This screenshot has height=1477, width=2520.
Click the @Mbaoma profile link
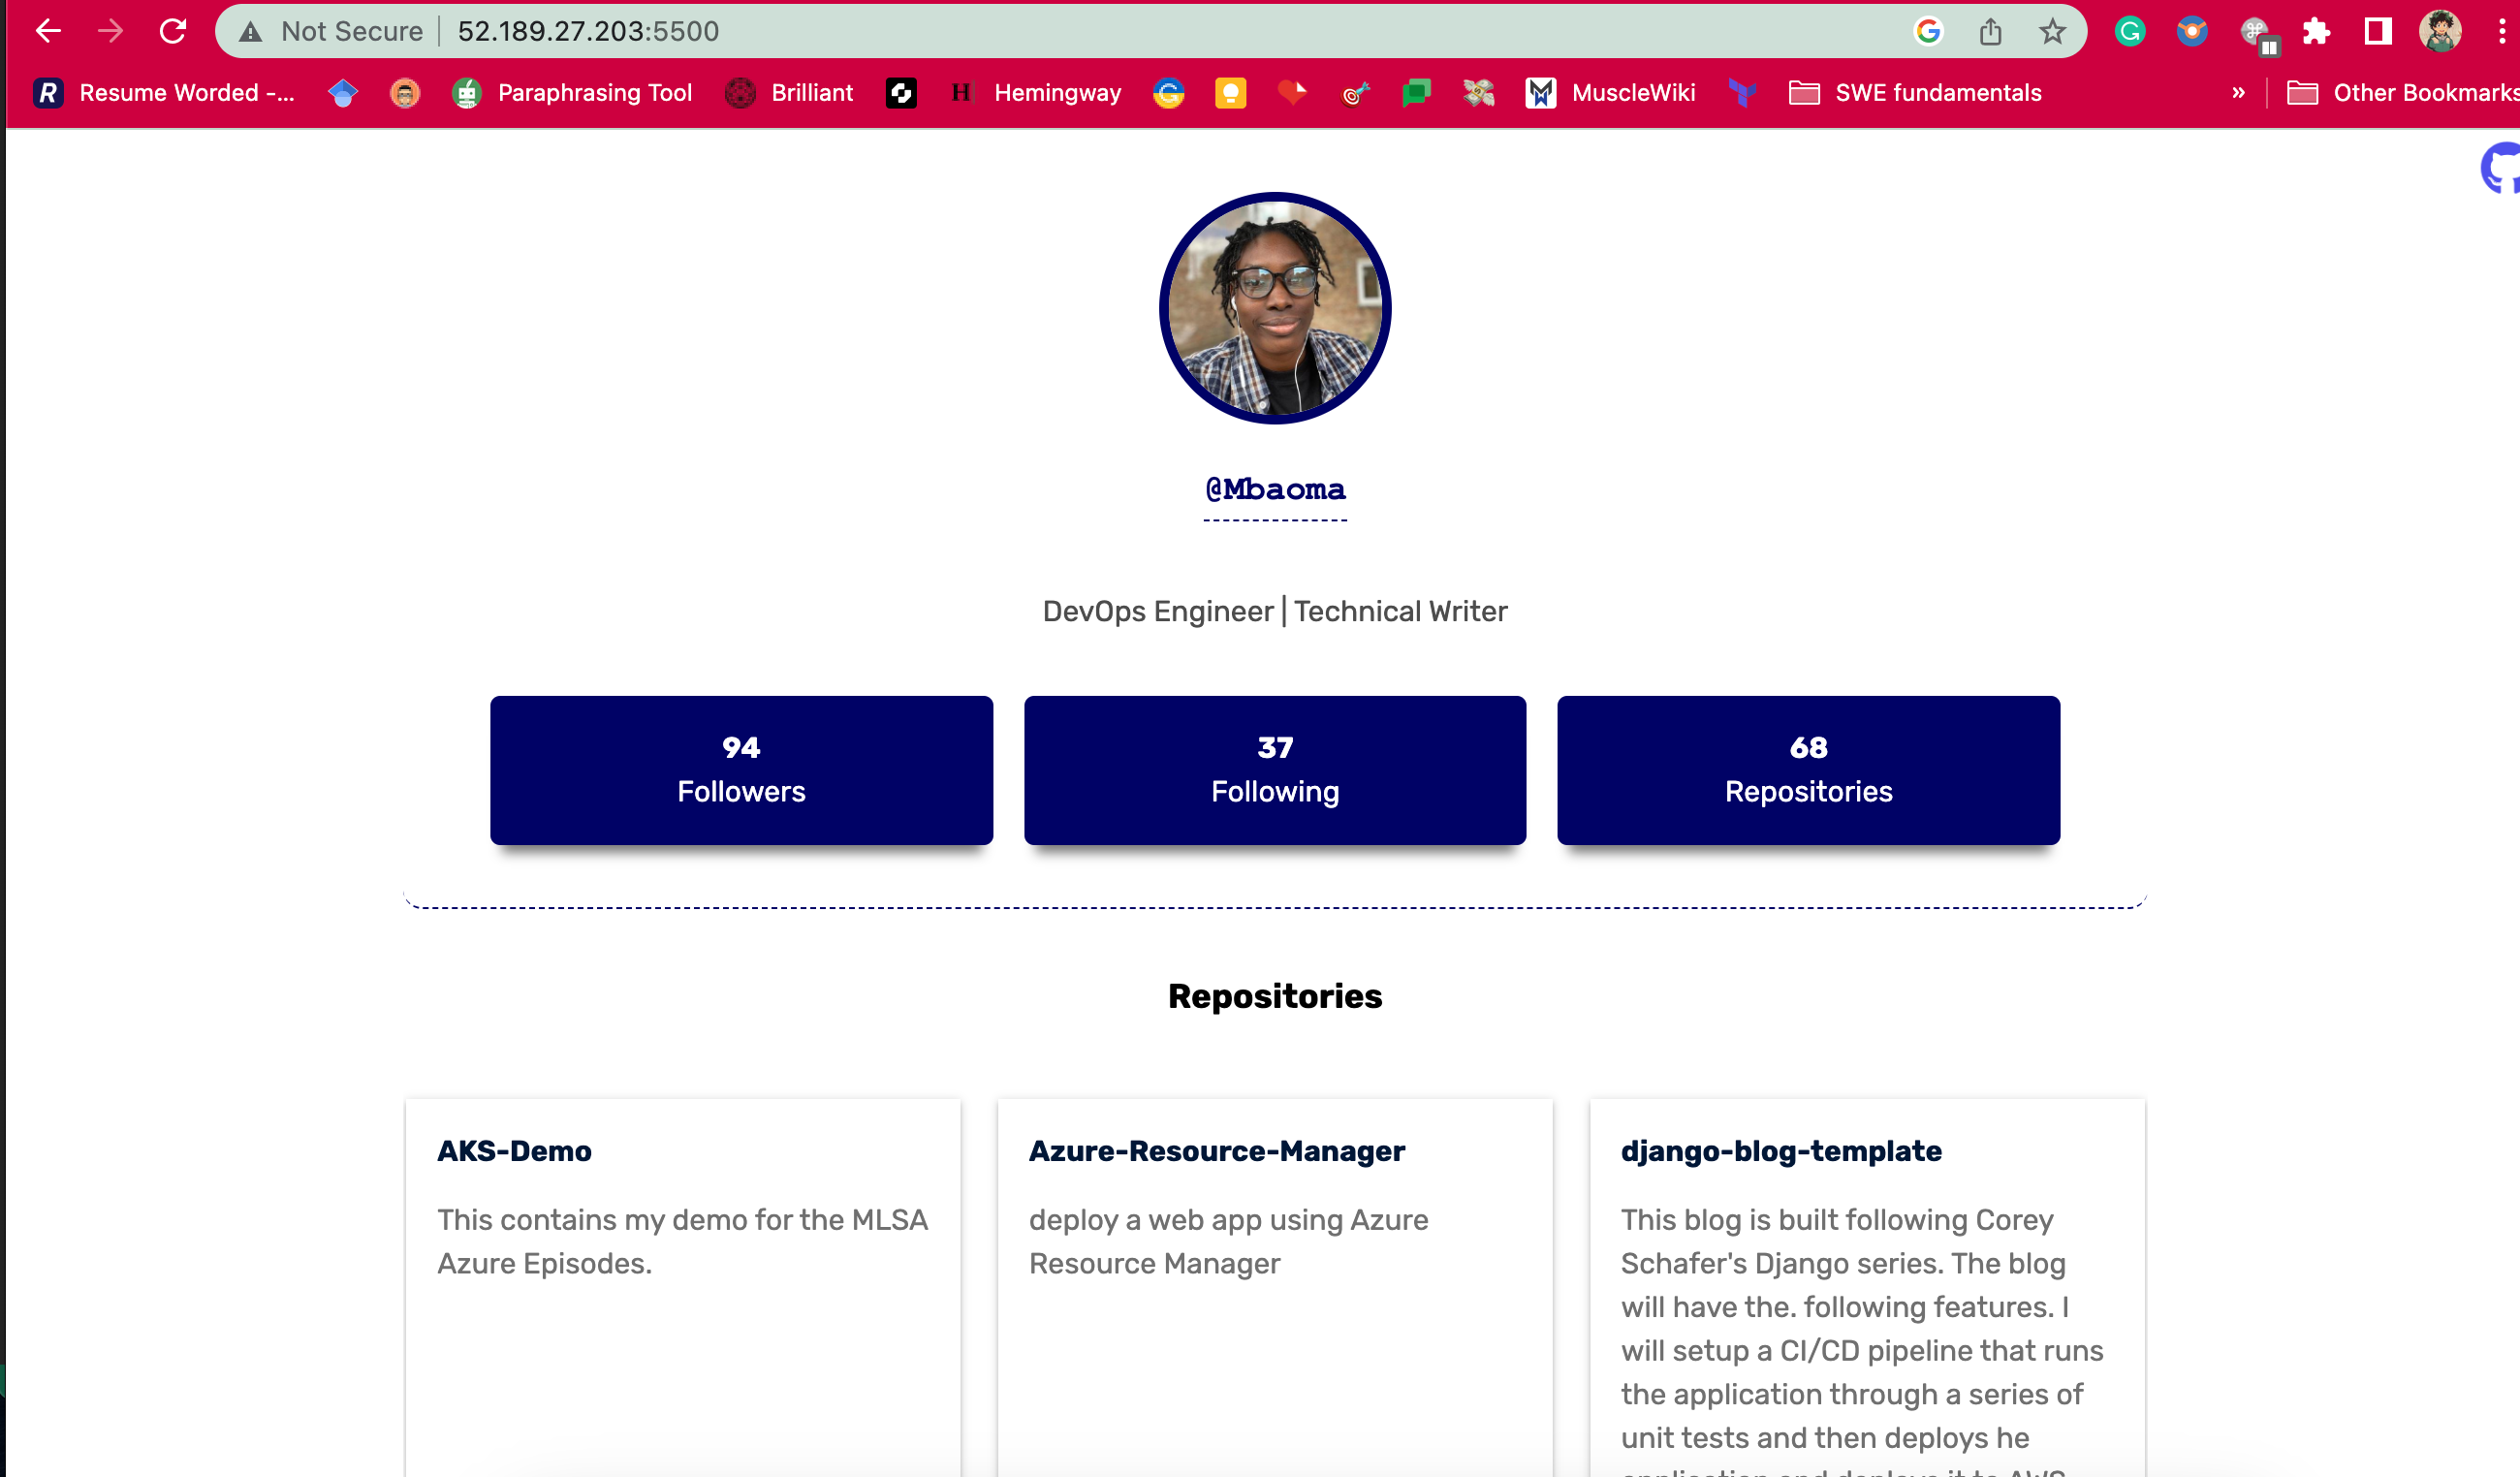[x=1274, y=490]
